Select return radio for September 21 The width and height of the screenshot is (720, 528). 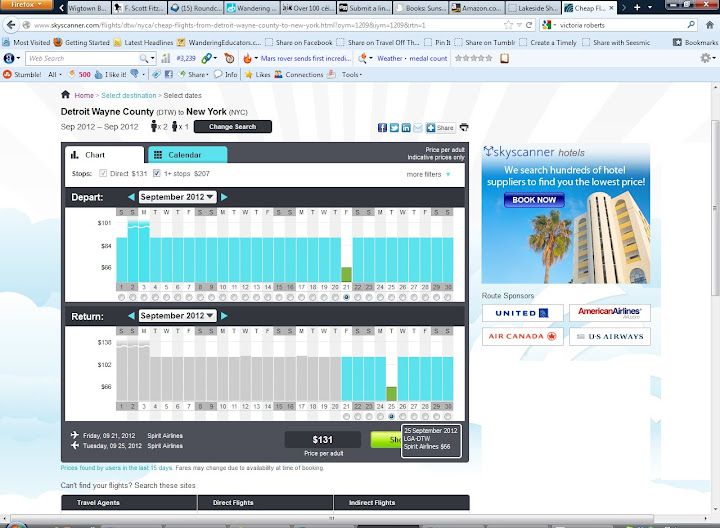[346, 416]
